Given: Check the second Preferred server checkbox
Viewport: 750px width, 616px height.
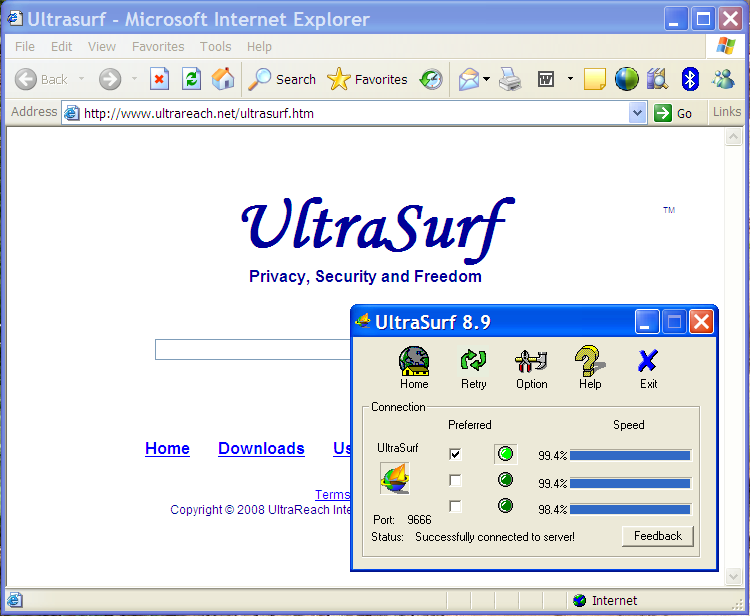Looking at the screenshot, I should [455, 480].
